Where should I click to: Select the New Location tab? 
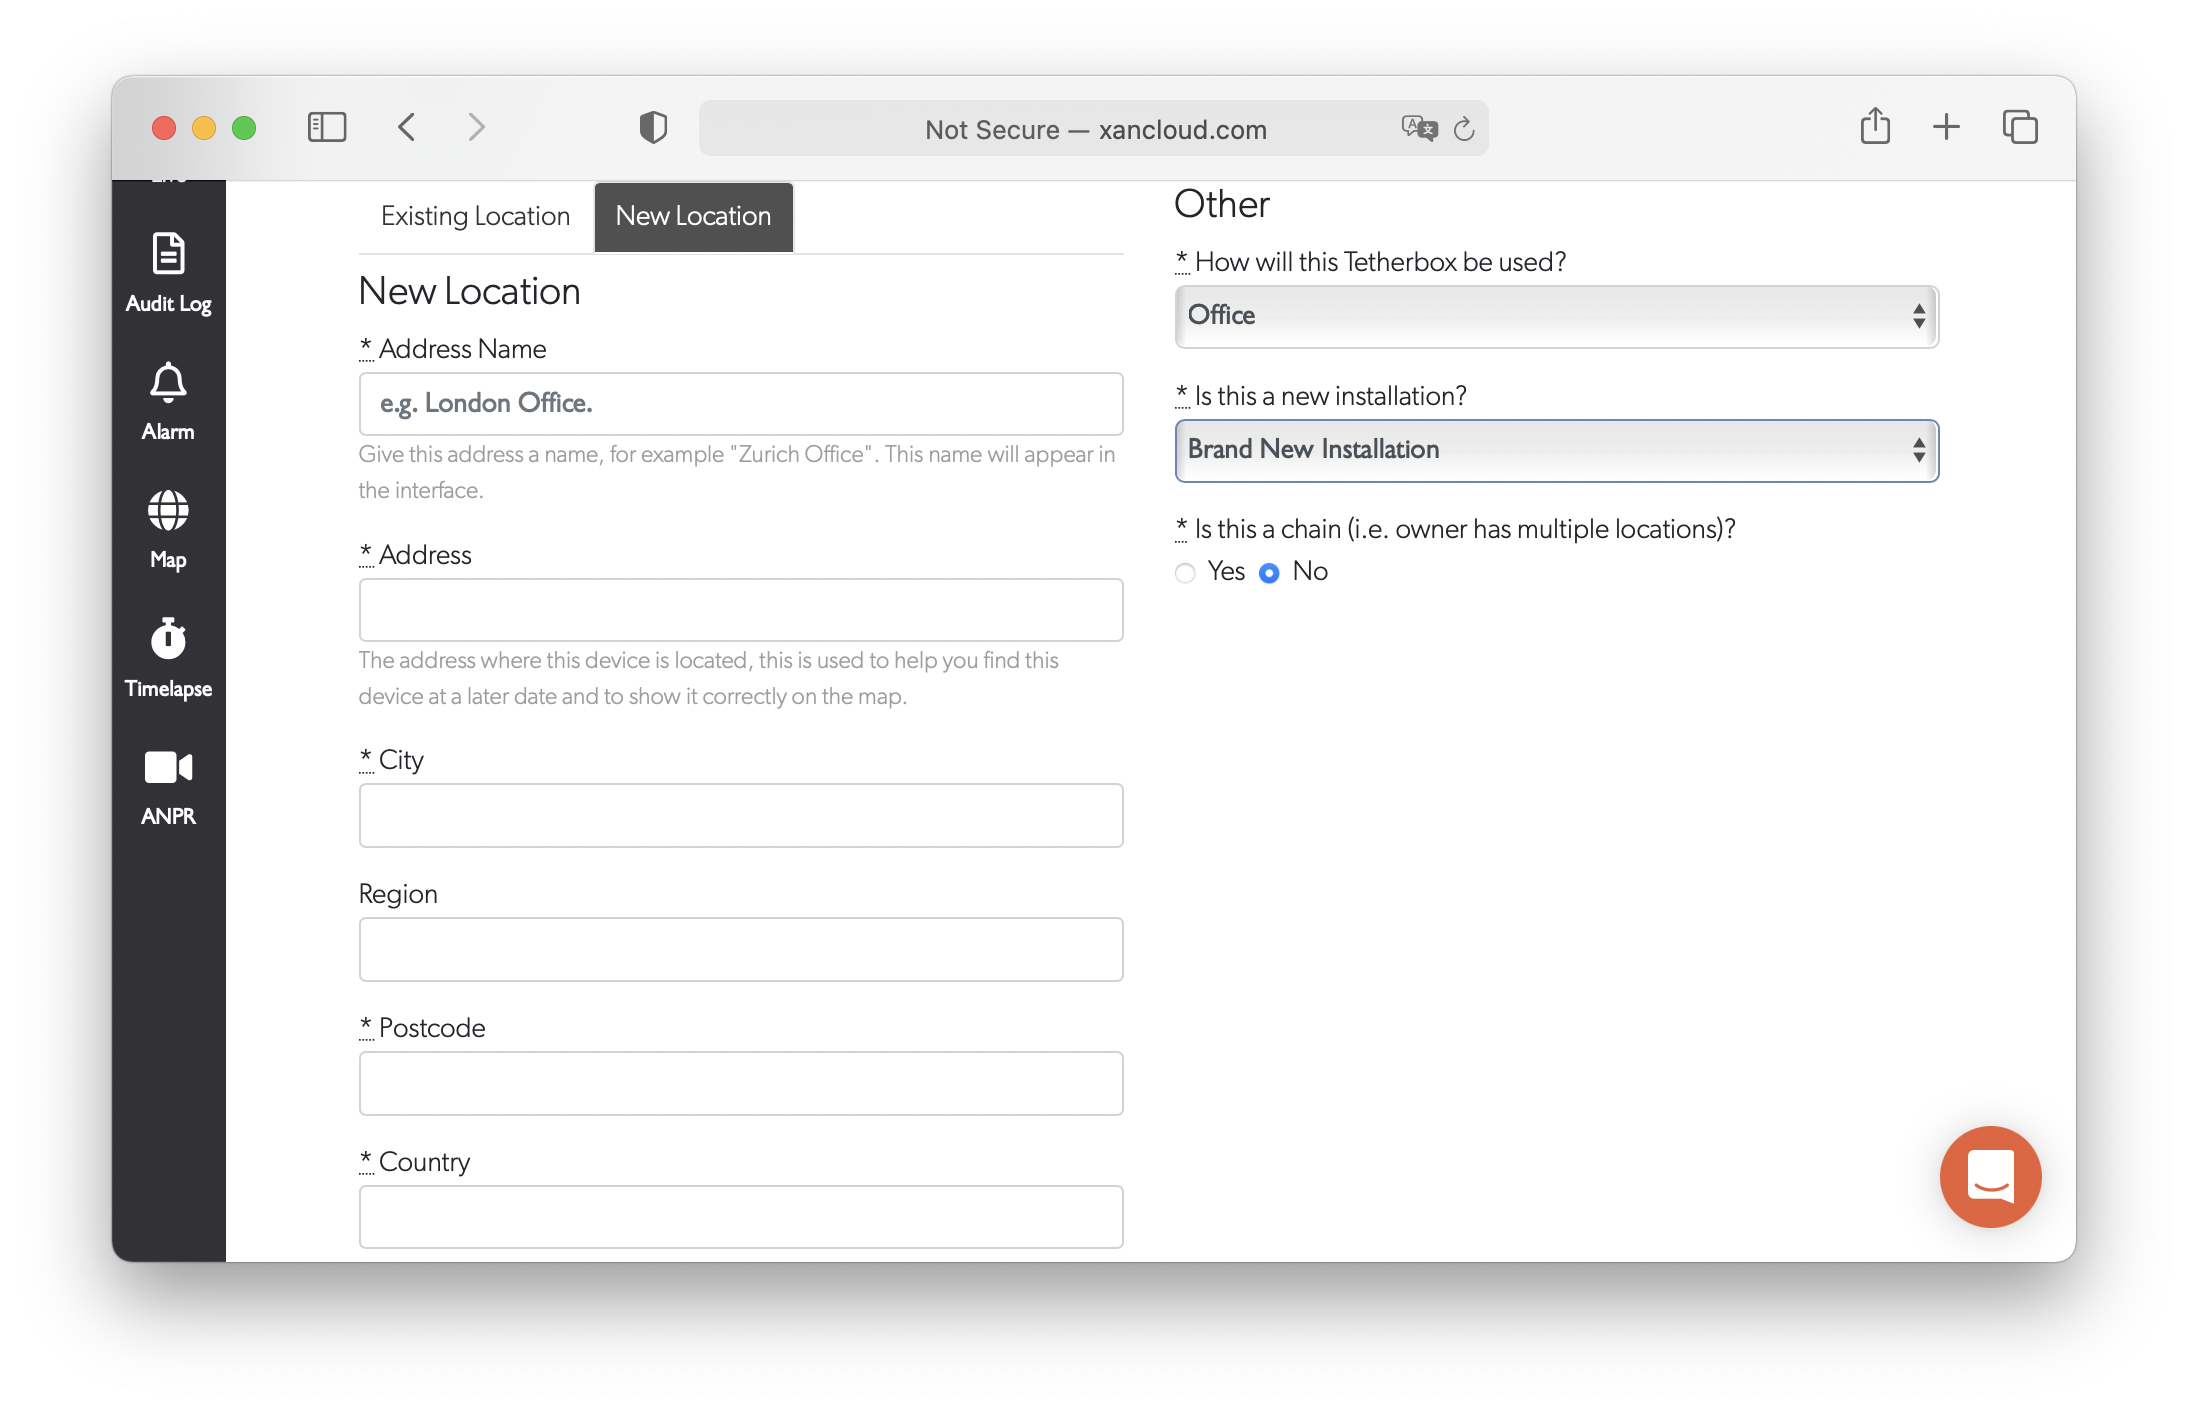point(693,215)
